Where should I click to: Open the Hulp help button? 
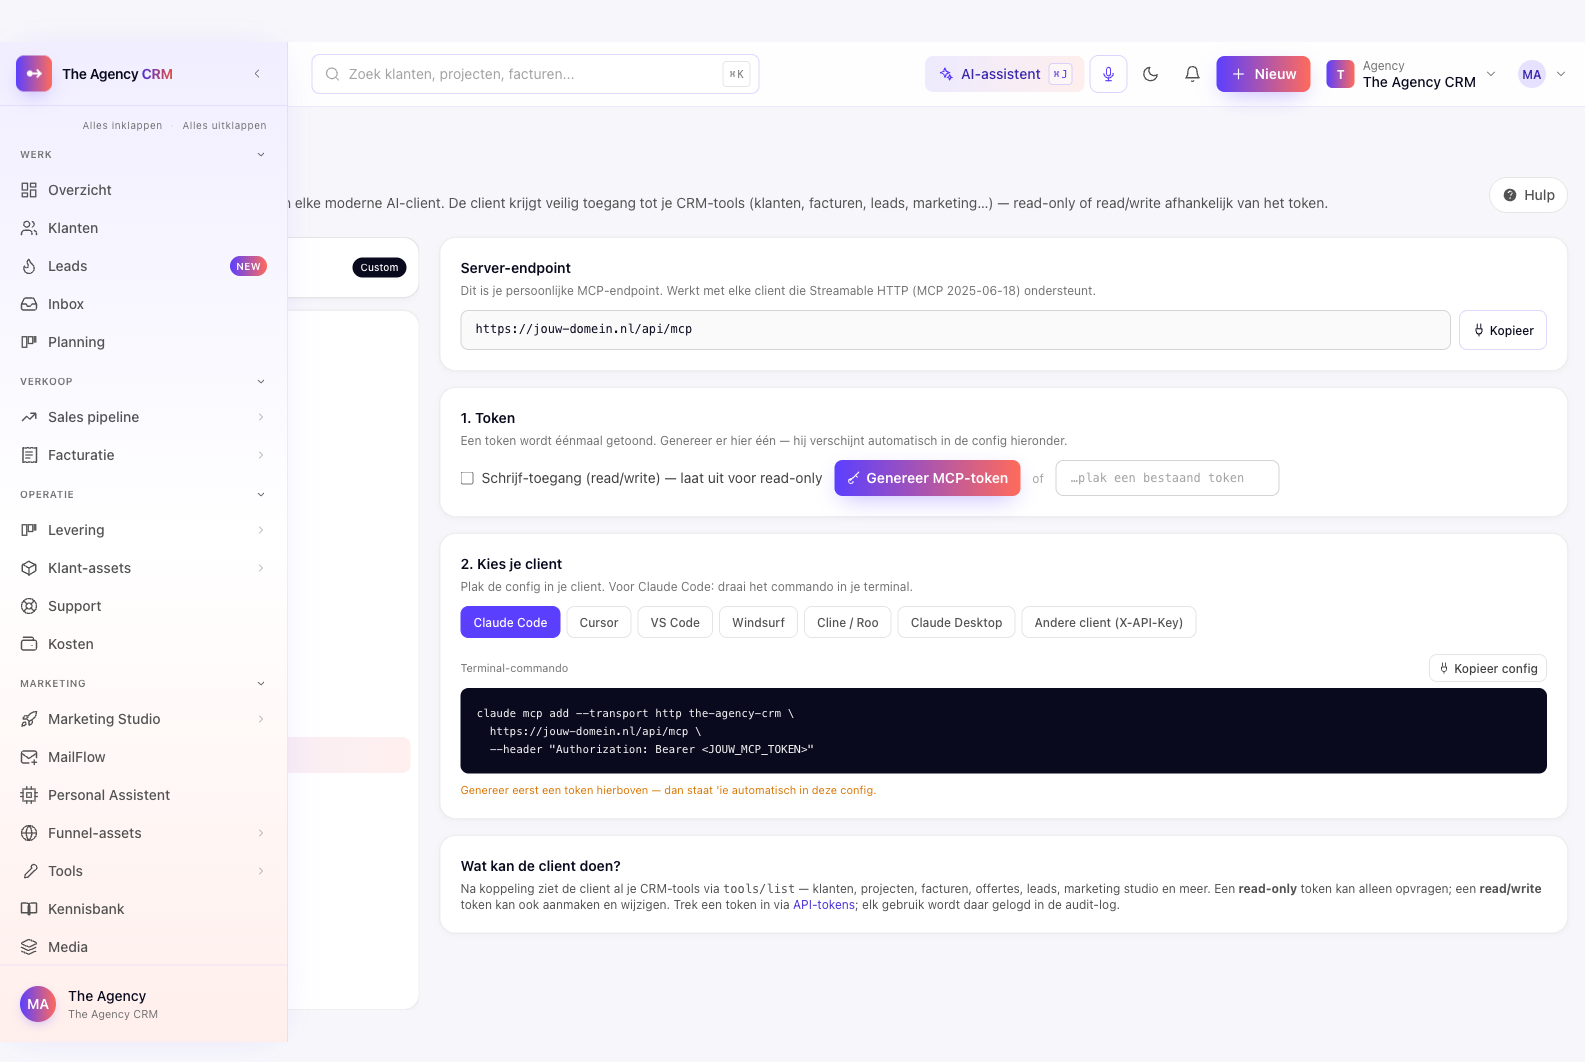click(1528, 195)
